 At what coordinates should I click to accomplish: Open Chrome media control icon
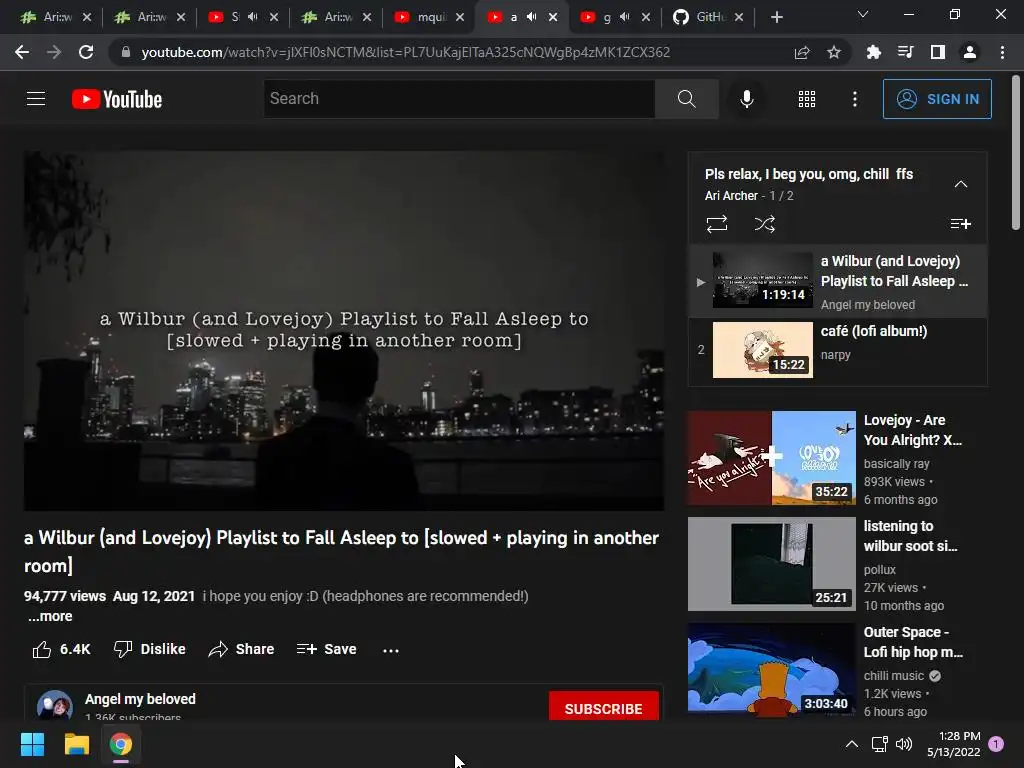coord(905,52)
